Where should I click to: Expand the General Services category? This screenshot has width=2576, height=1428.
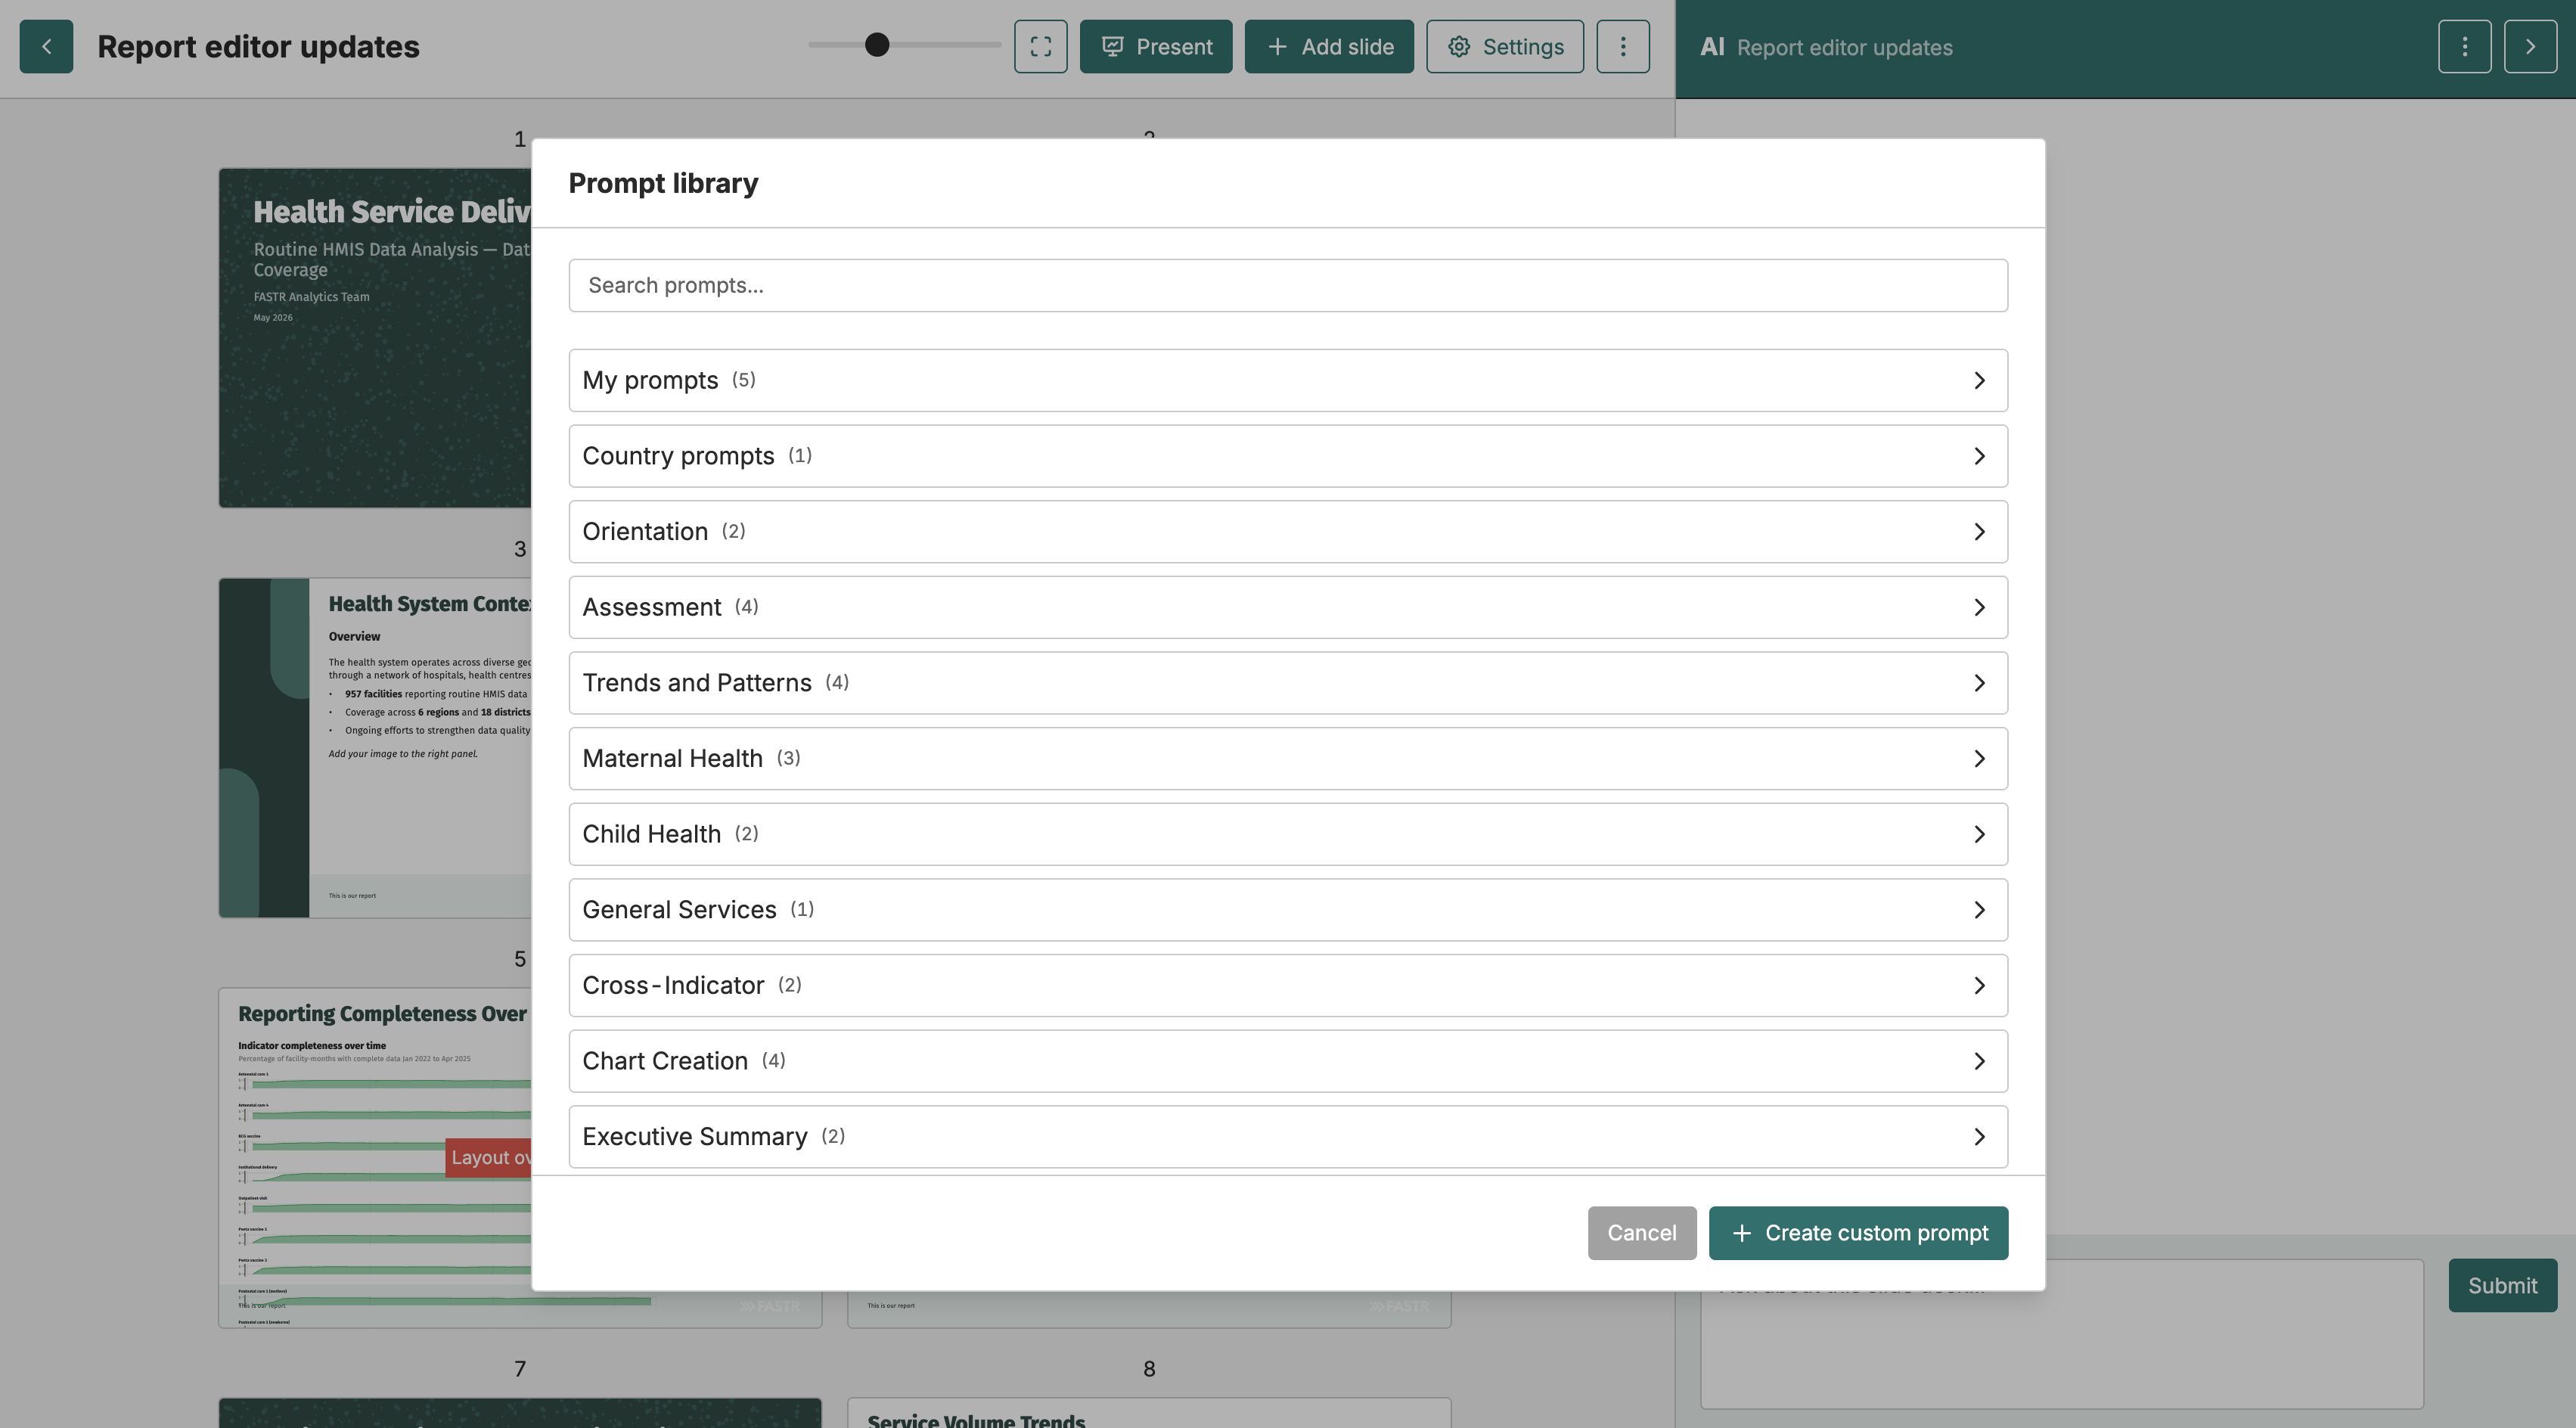pos(1288,910)
